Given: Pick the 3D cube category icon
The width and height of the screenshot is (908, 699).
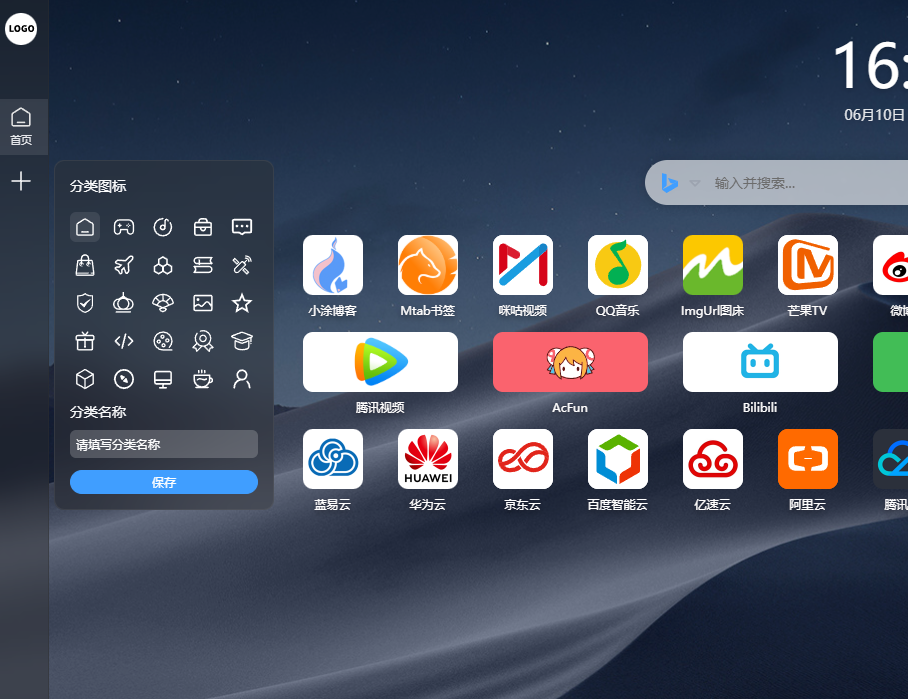Looking at the screenshot, I should pyautogui.click(x=85, y=379).
